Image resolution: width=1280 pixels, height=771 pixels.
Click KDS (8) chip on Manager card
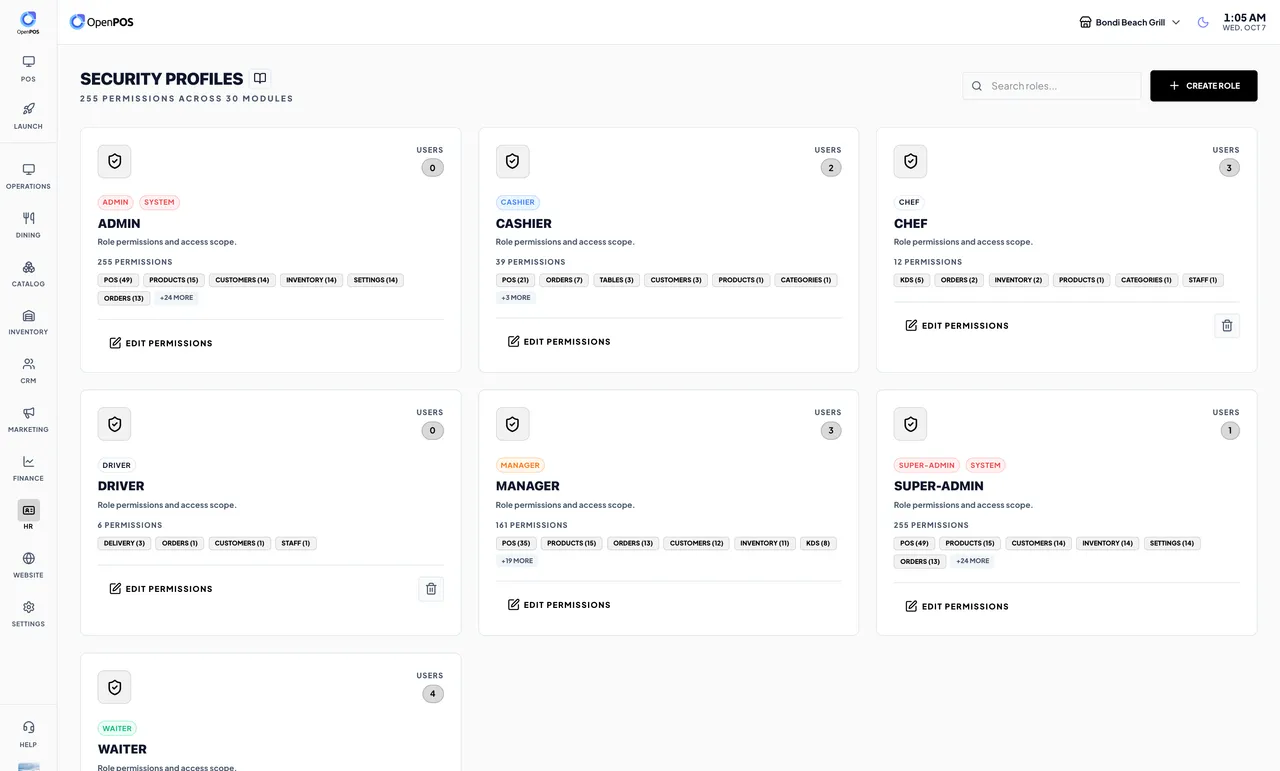pos(818,543)
